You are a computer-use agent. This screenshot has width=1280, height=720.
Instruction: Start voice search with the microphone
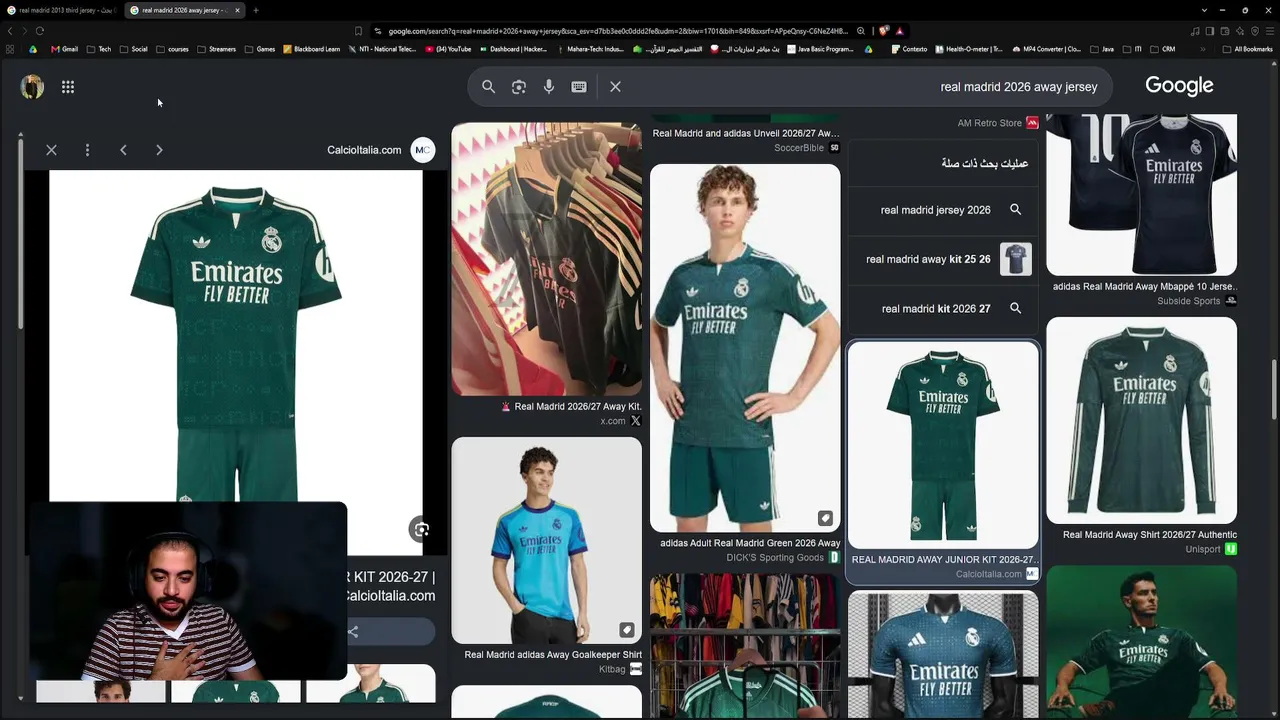coord(549,87)
